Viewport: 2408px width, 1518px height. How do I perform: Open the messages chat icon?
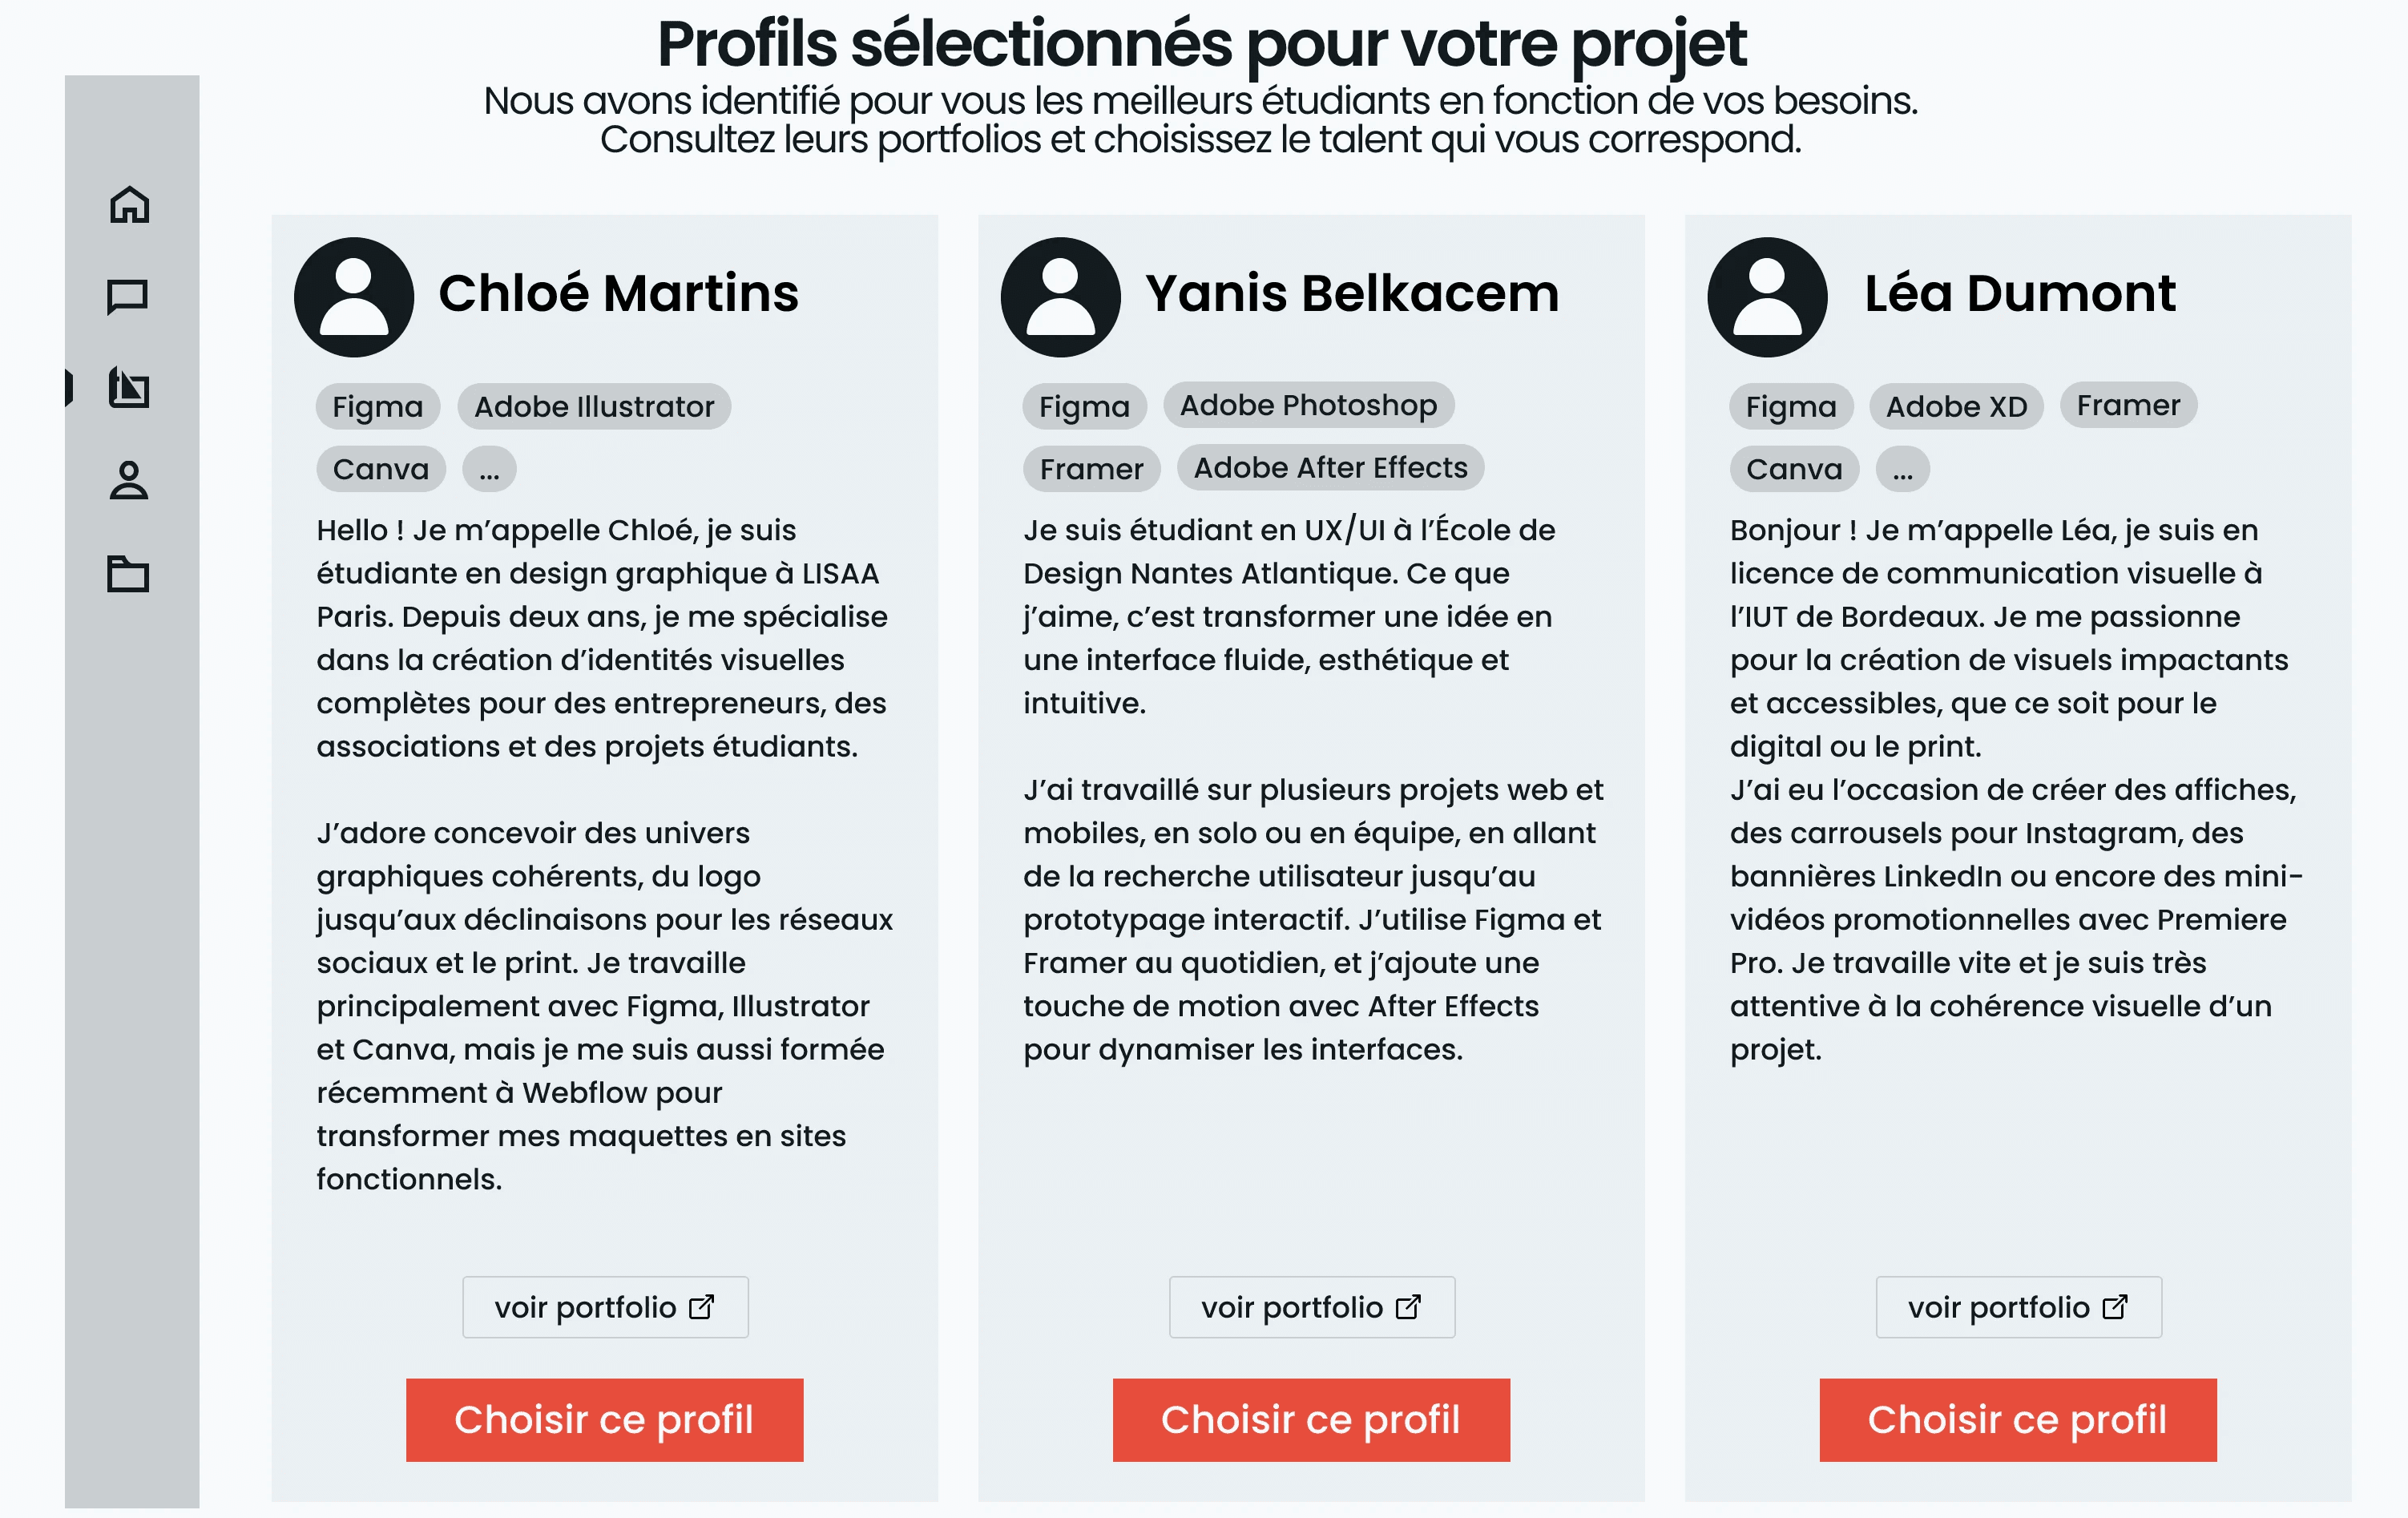pyautogui.click(x=128, y=296)
